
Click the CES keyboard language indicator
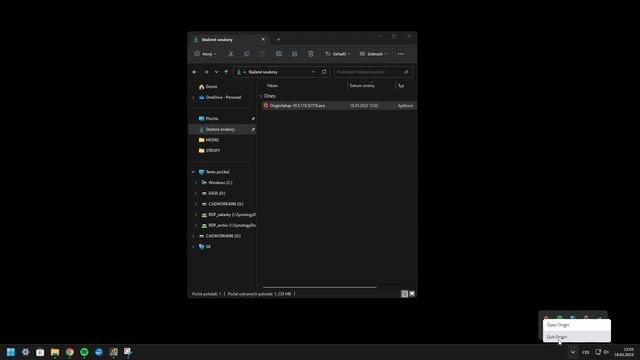click(x=586, y=352)
